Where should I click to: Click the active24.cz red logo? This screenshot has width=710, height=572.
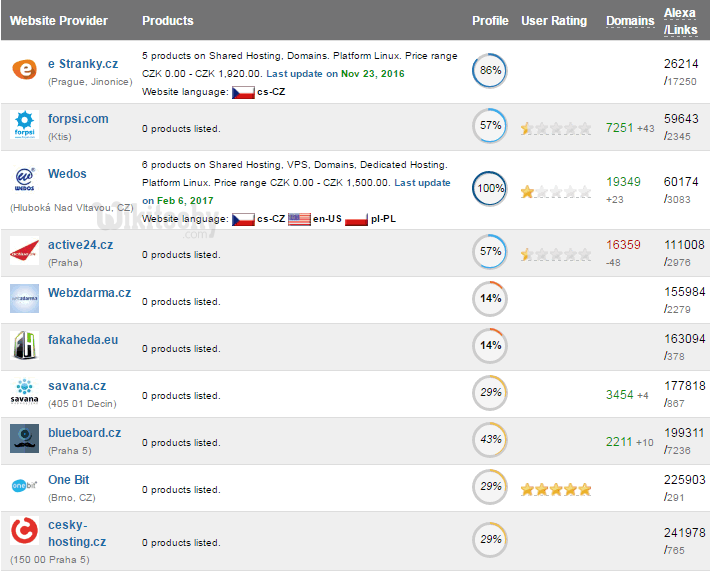[x=24, y=250]
